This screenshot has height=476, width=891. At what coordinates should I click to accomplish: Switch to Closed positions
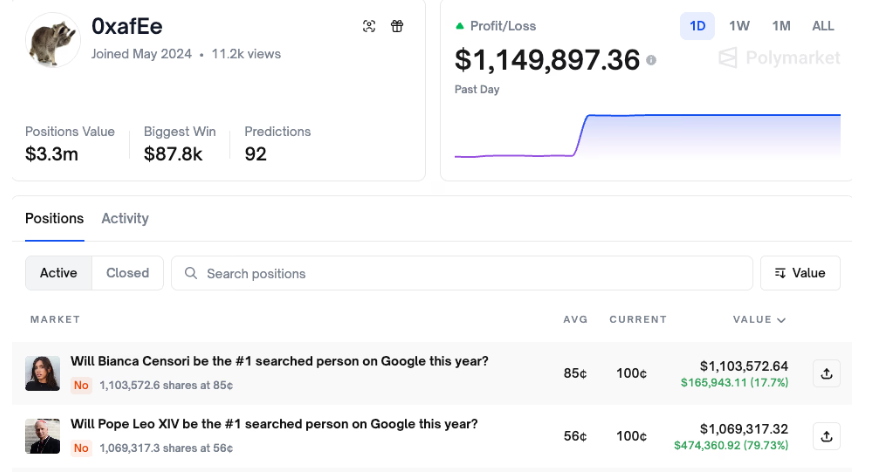pyautogui.click(x=128, y=273)
